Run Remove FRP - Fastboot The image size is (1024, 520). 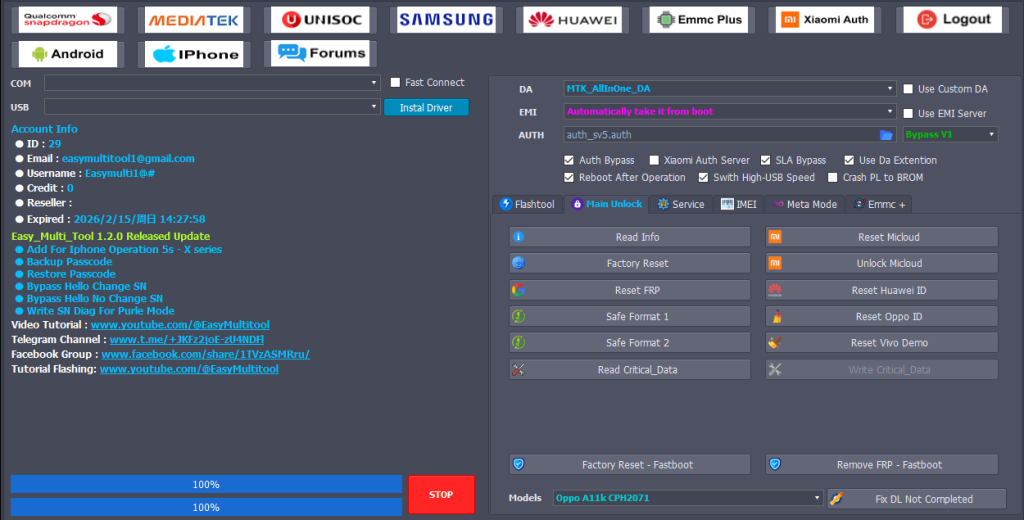[882, 464]
